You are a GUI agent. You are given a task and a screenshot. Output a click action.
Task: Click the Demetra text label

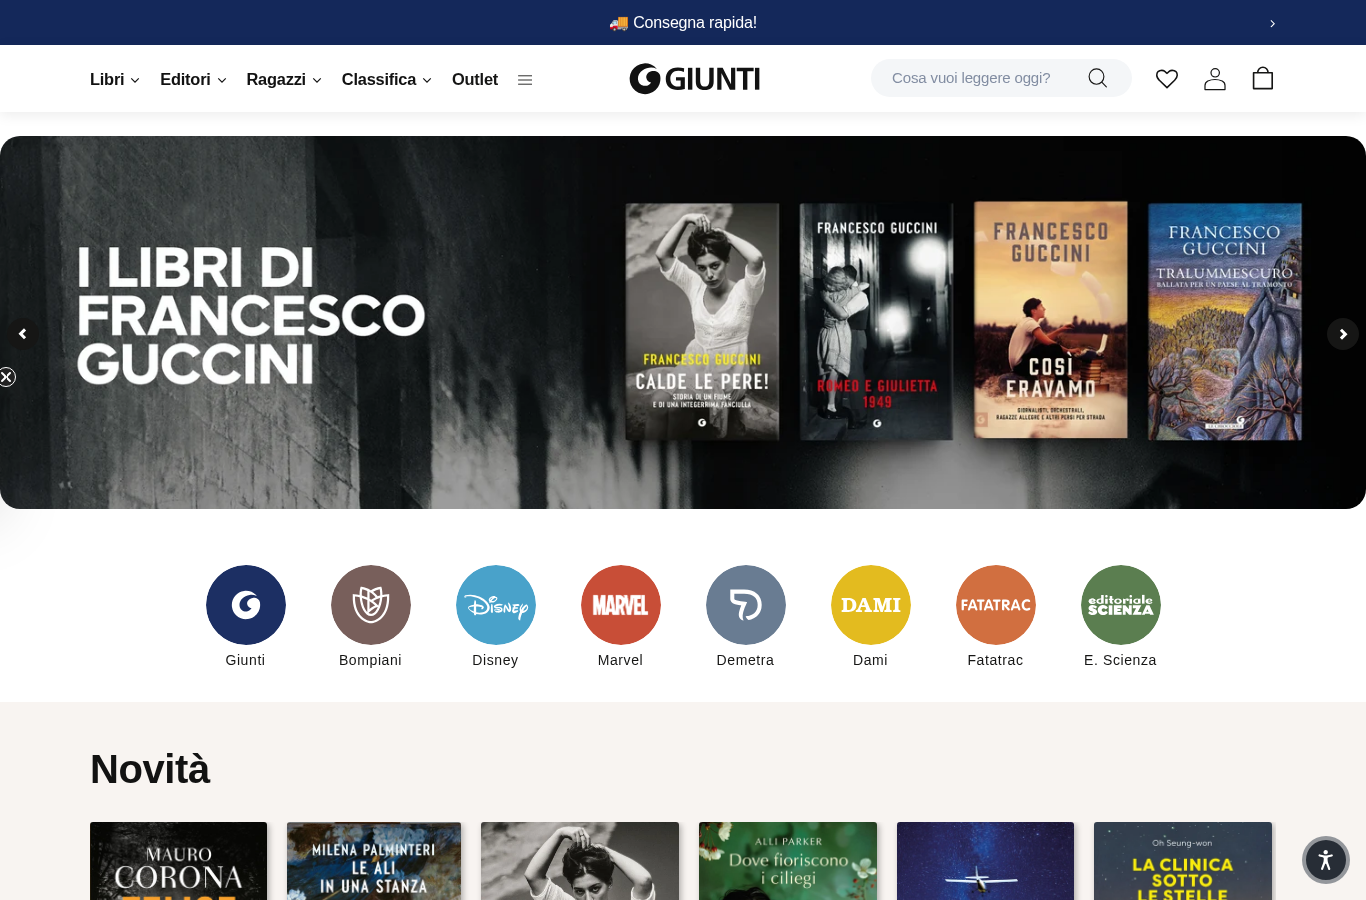pyautogui.click(x=746, y=660)
